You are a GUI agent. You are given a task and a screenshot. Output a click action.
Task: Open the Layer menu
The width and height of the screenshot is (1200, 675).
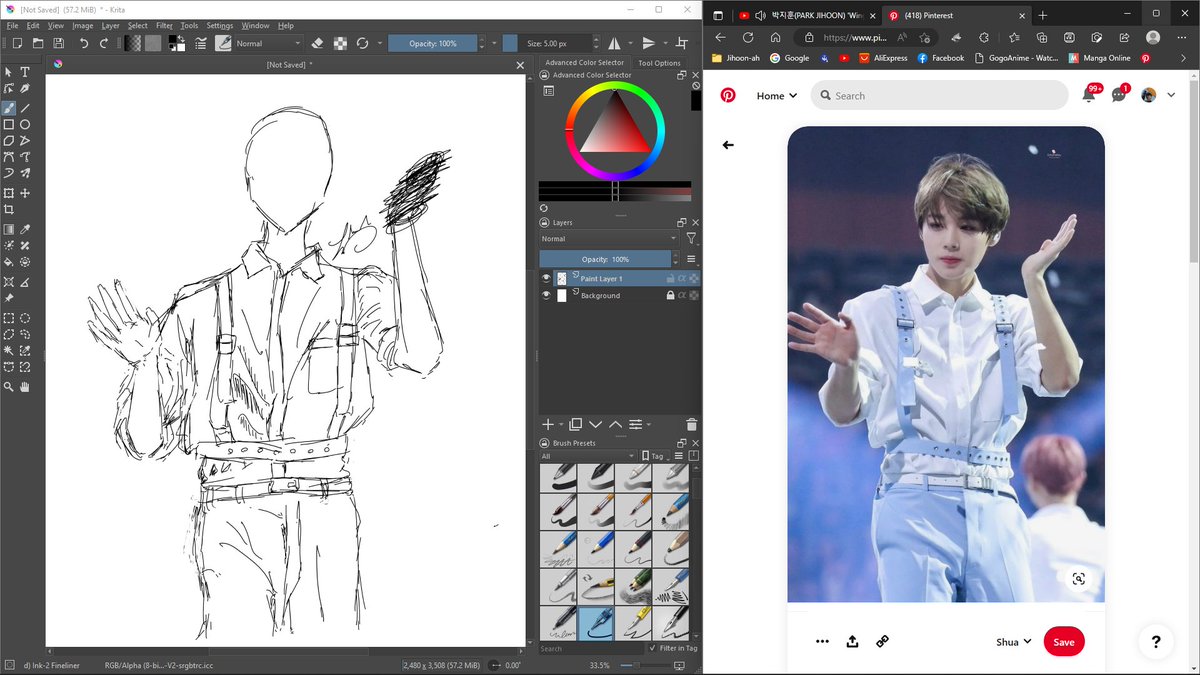[x=110, y=25]
